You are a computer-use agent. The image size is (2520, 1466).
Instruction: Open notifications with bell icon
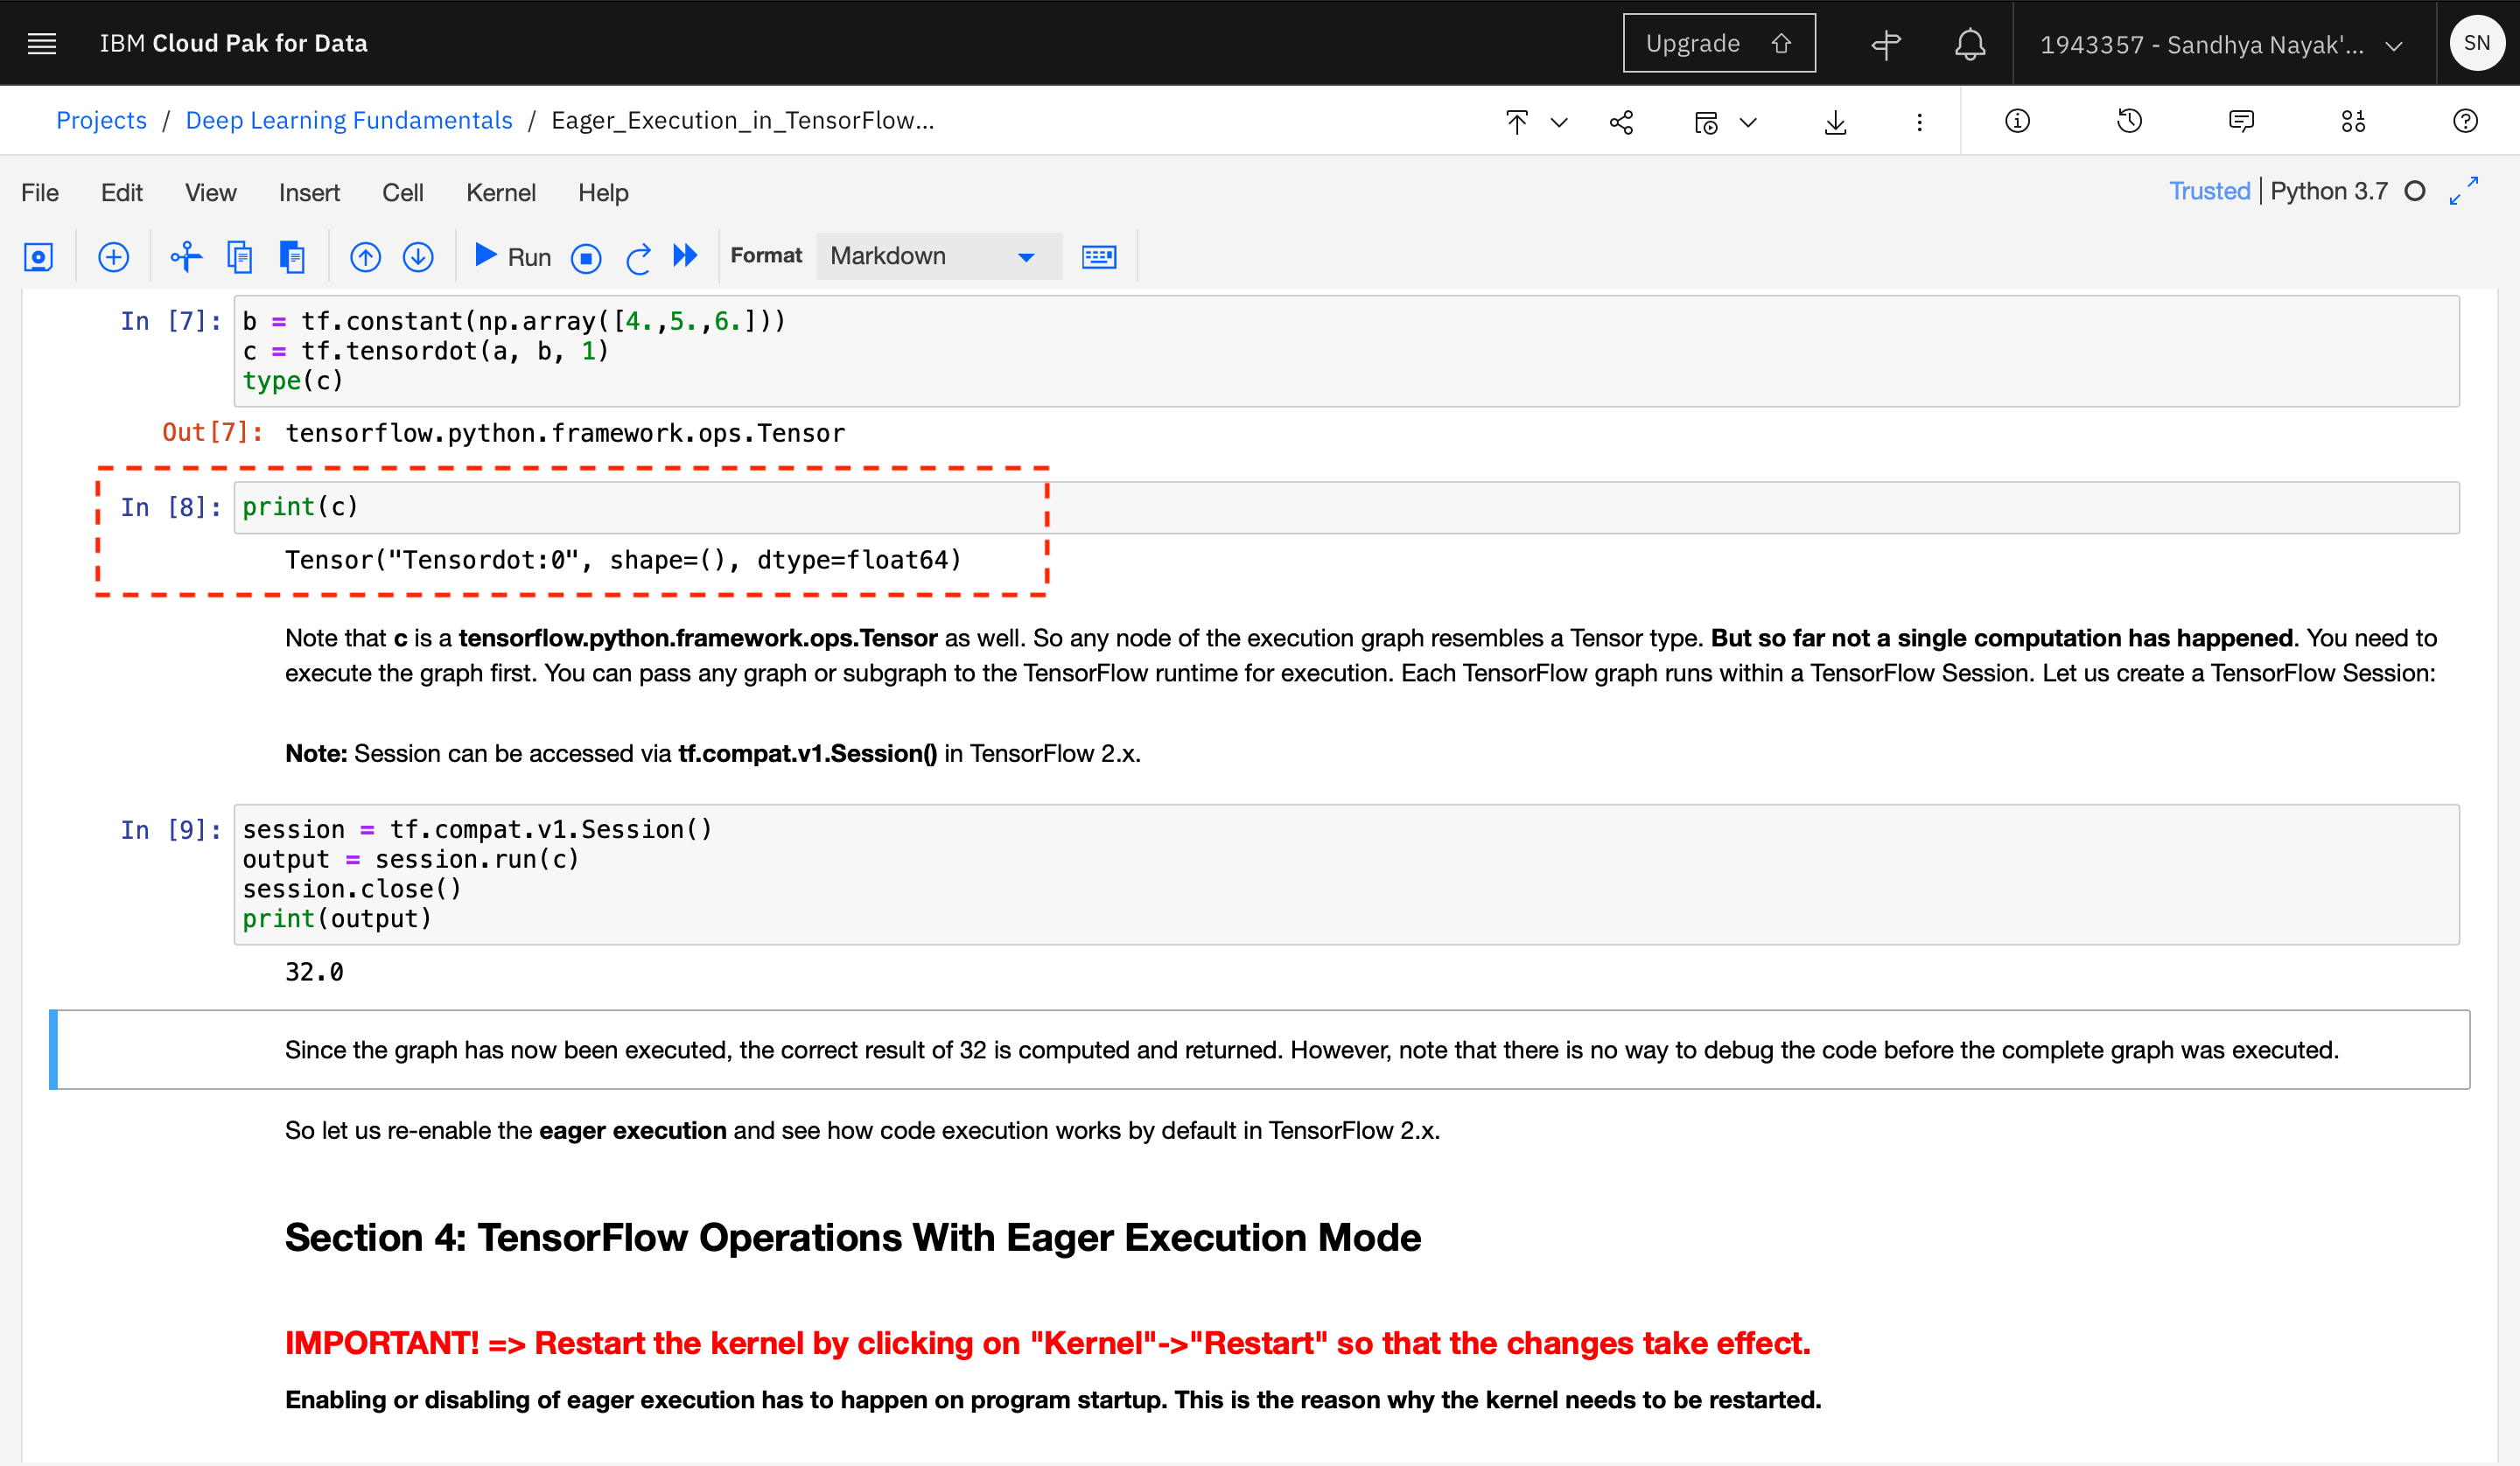pos(1969,43)
